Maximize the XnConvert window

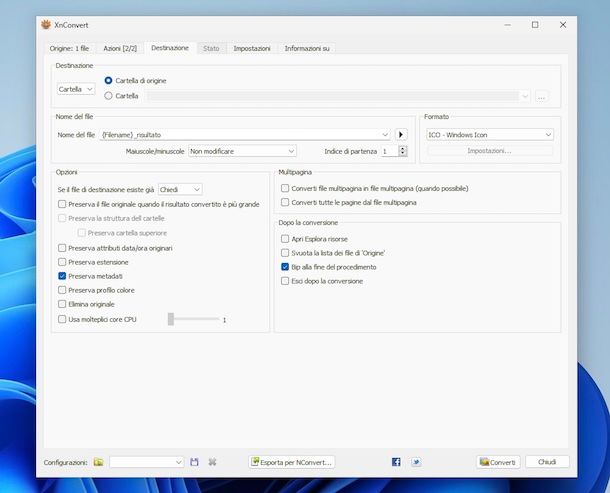[x=535, y=25]
